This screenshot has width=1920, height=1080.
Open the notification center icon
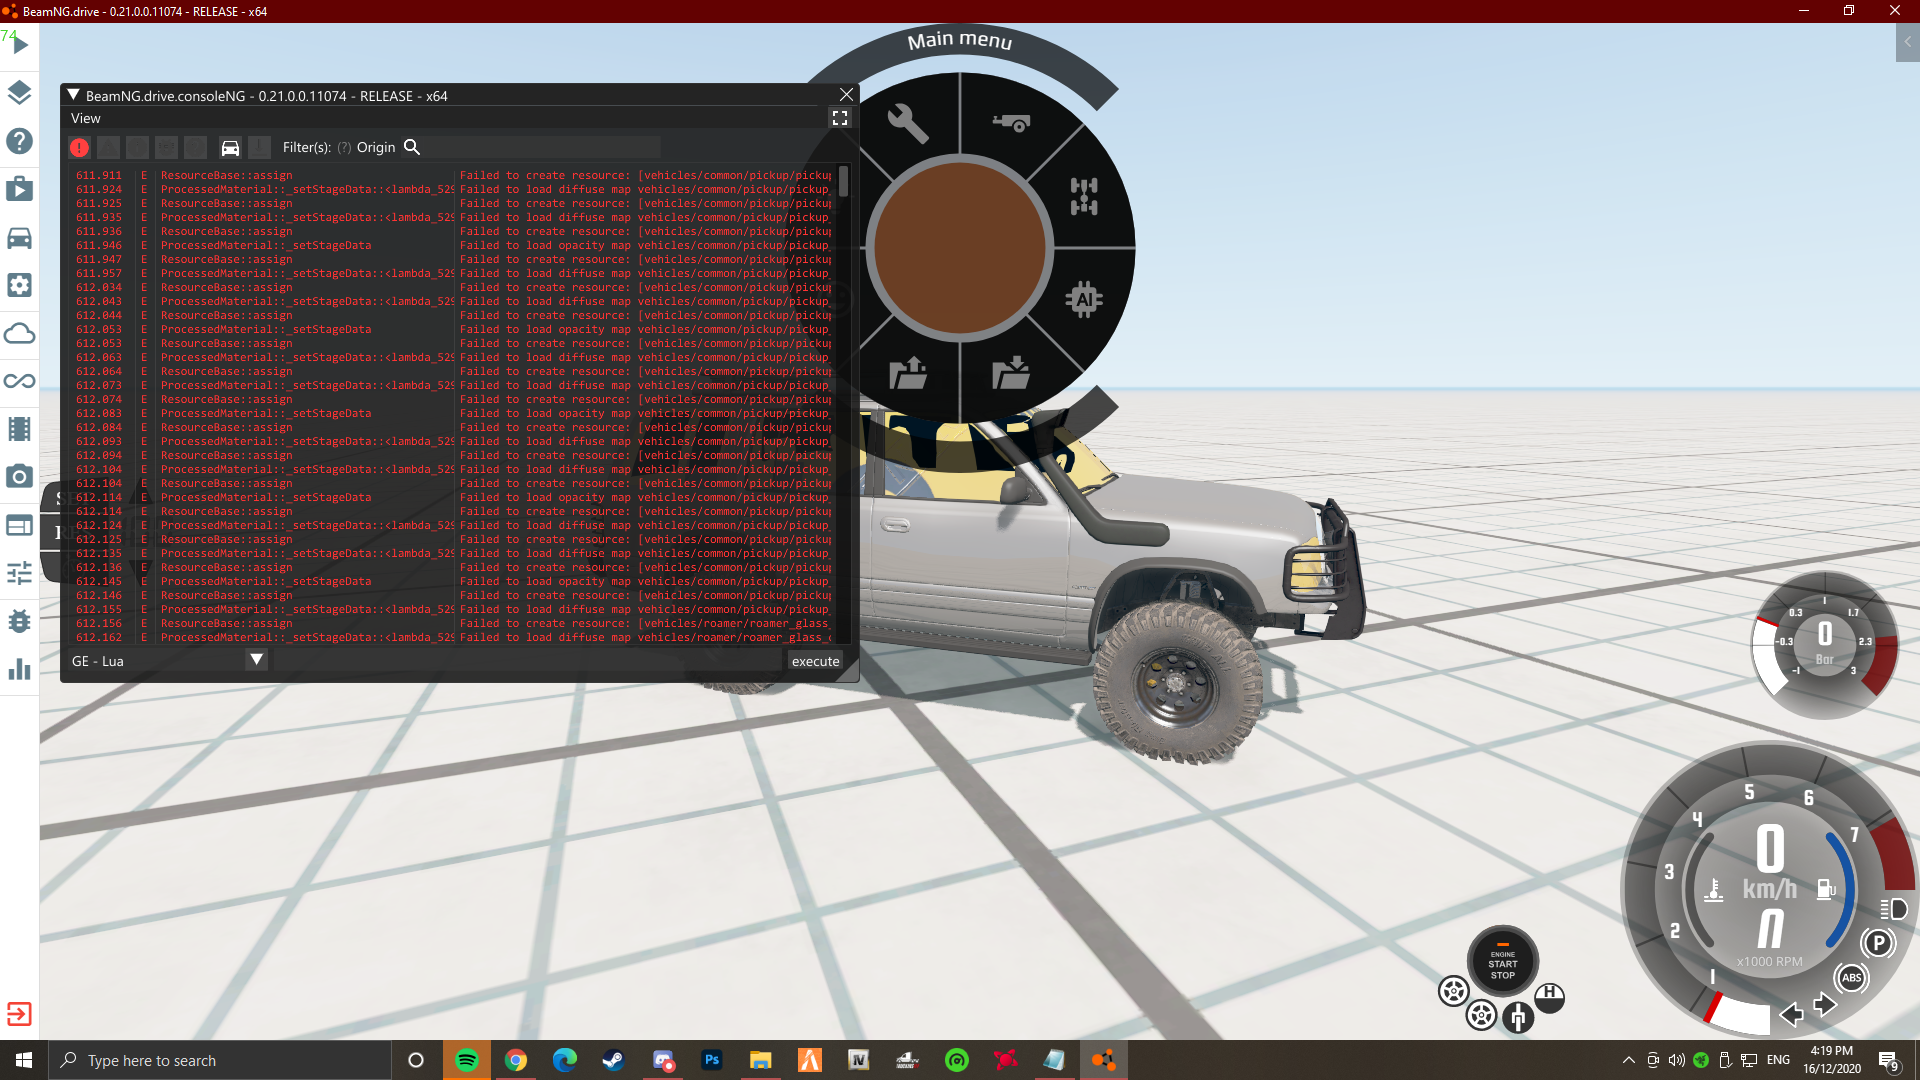point(1888,1061)
